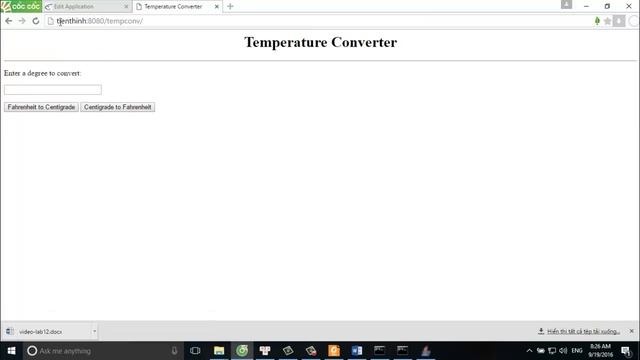The width and height of the screenshot is (640, 360).
Task: Open the Cốc Cốc browser menu
Action: (21, 6)
